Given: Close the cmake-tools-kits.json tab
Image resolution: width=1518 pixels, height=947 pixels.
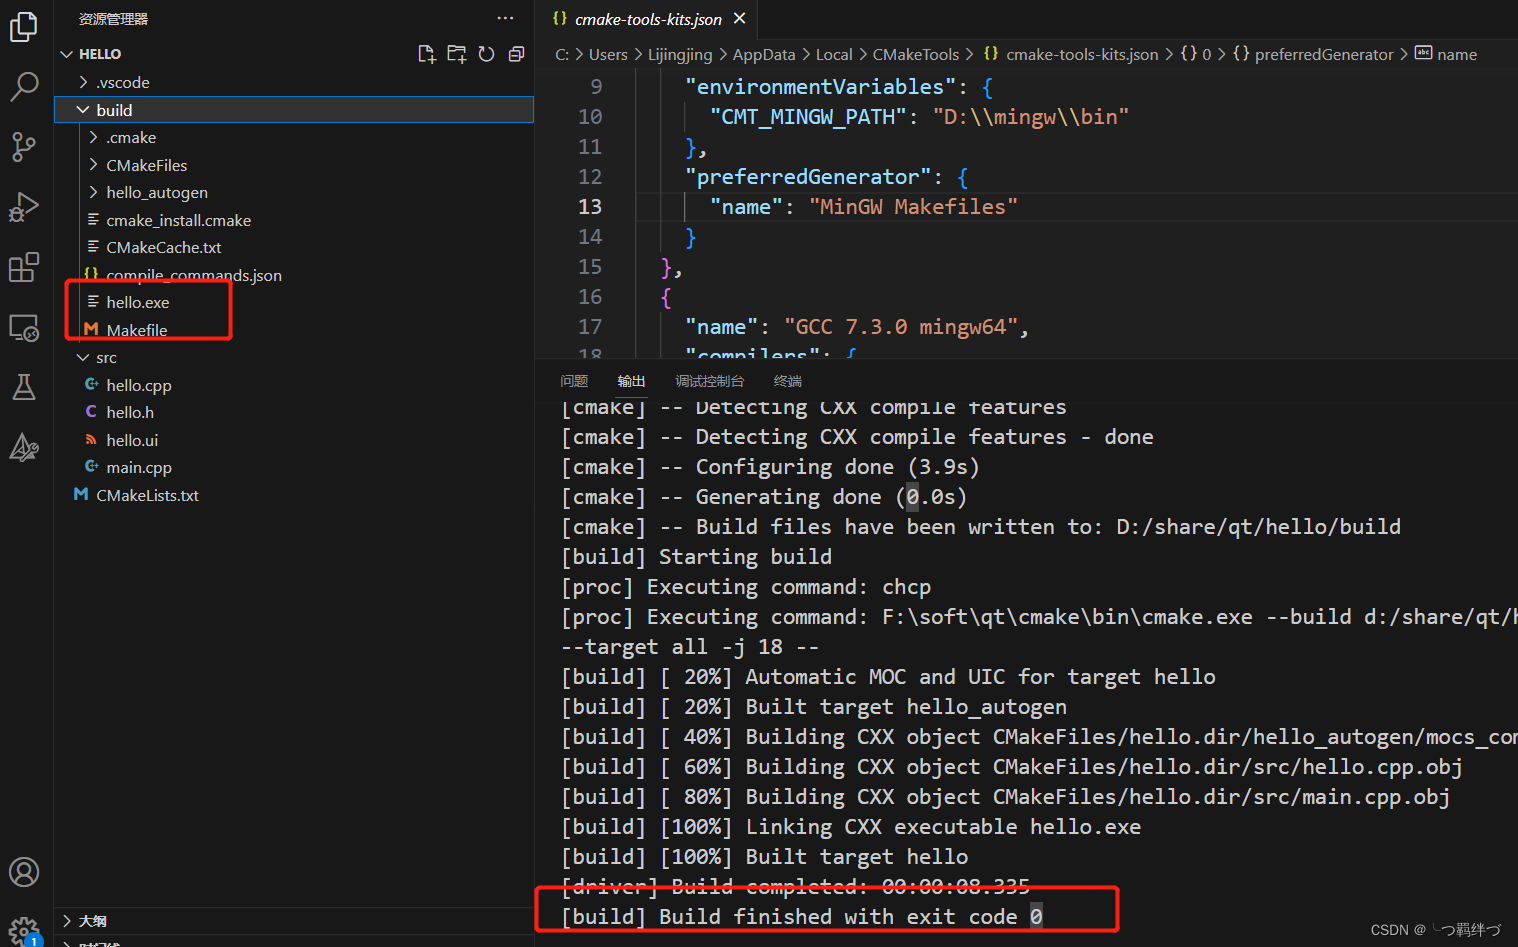Looking at the screenshot, I should 740,19.
